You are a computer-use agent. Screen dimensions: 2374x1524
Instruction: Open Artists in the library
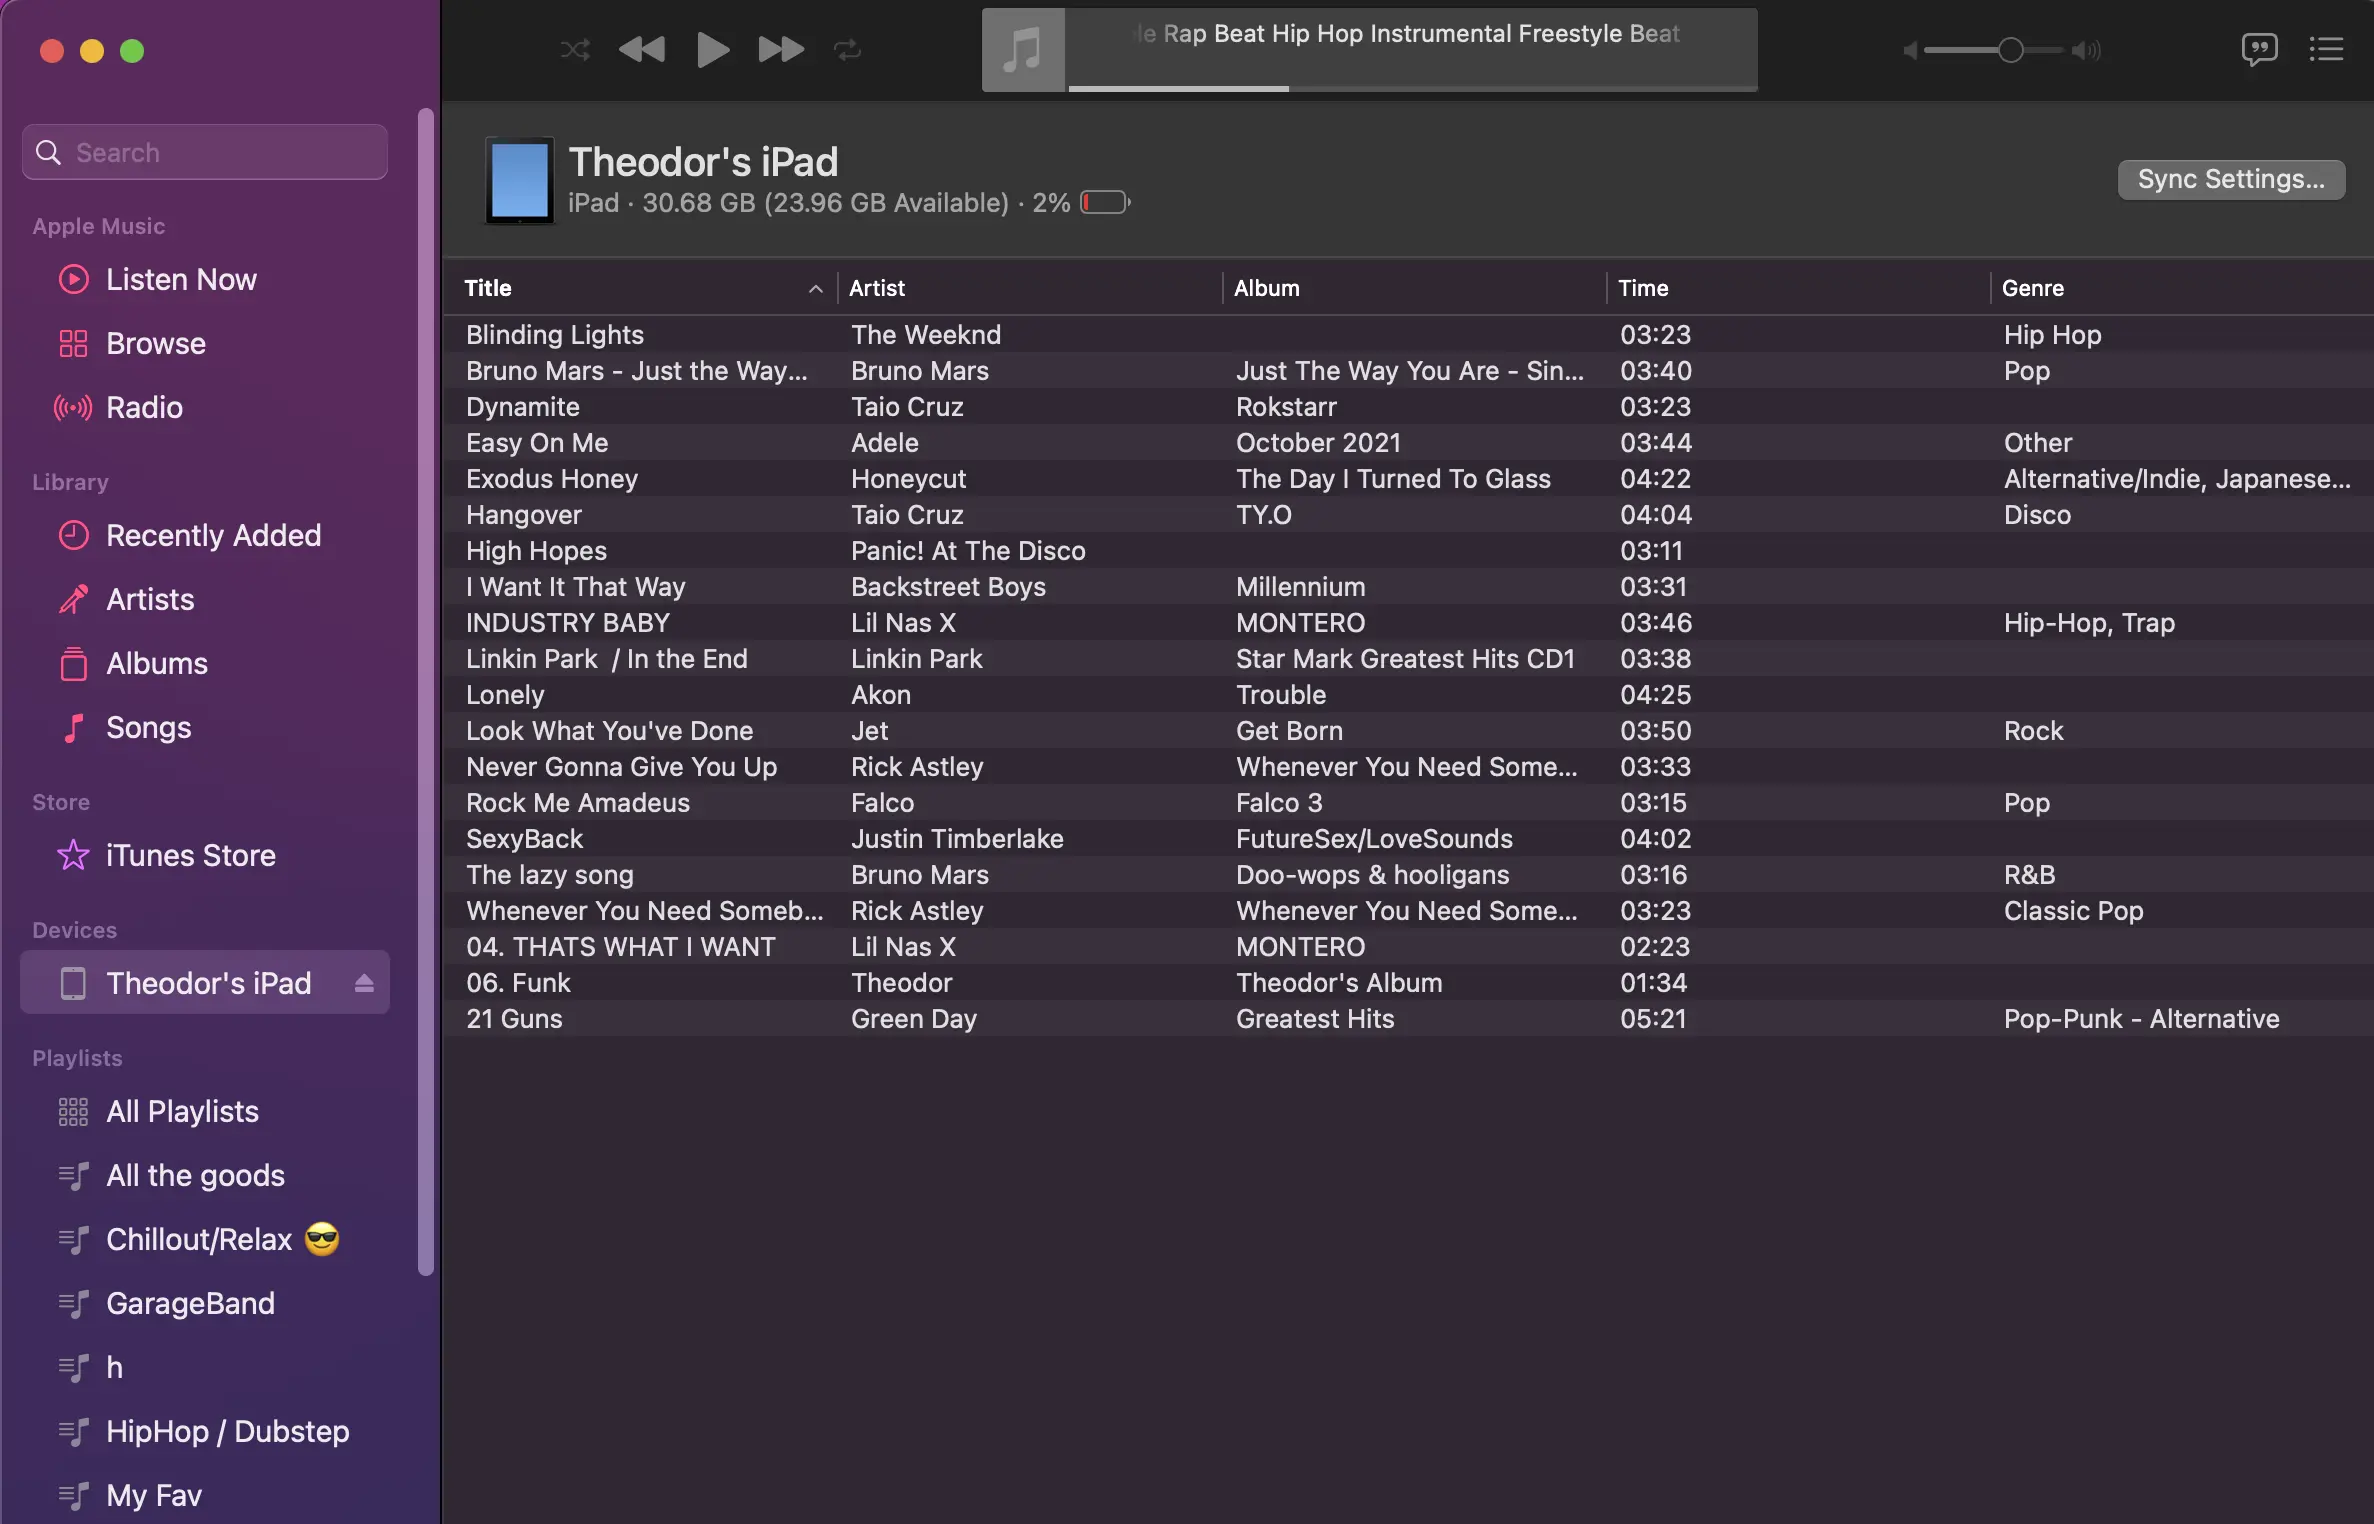point(205,599)
